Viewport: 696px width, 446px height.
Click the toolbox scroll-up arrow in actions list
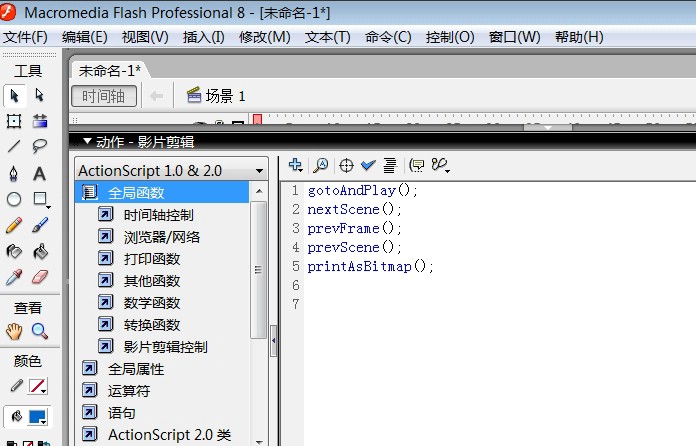pyautogui.click(x=259, y=192)
